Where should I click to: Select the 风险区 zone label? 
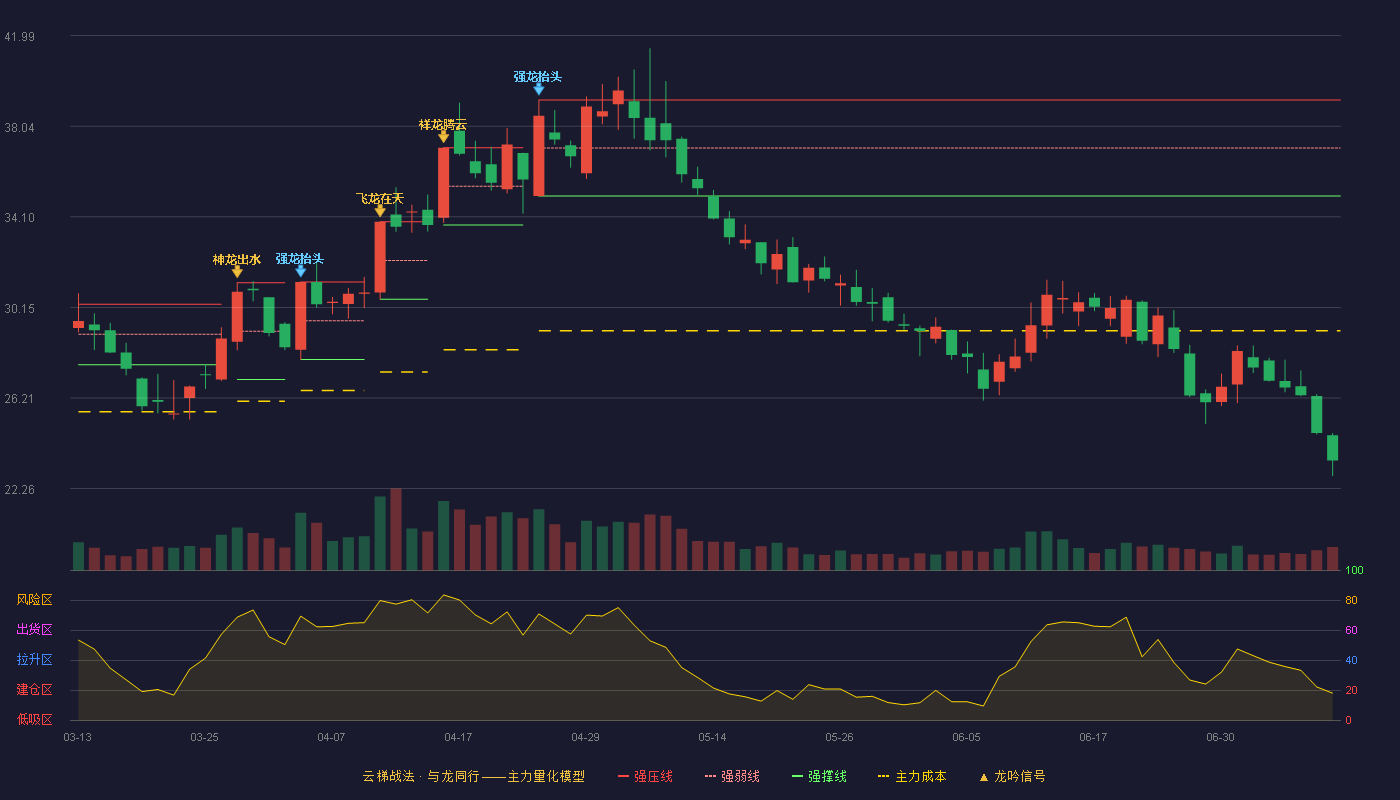35,600
